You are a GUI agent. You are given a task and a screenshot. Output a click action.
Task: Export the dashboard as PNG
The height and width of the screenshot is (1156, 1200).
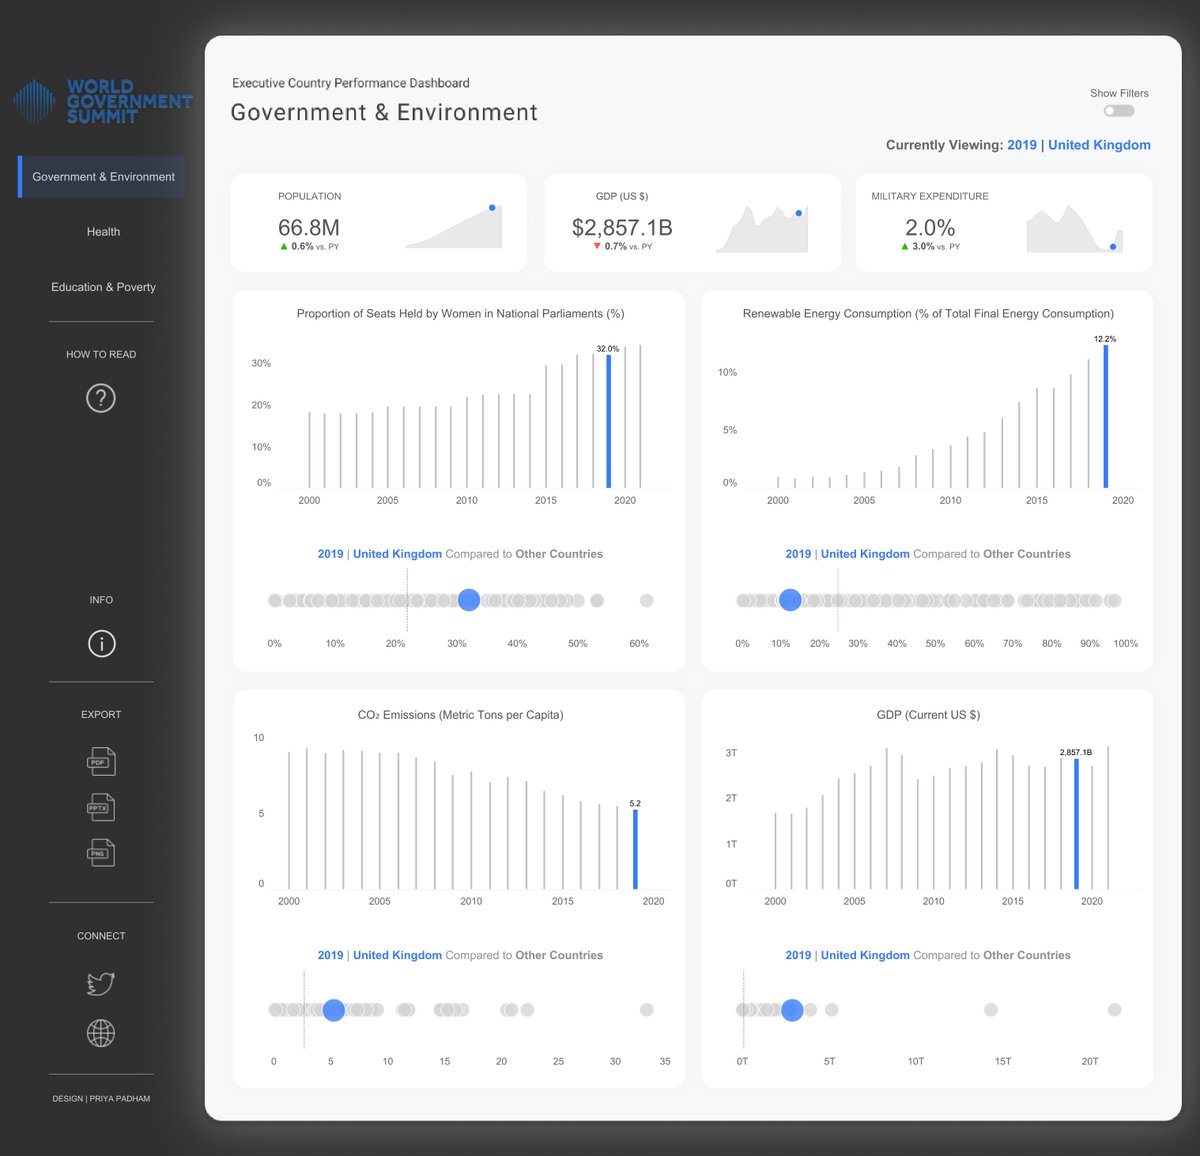[100, 853]
